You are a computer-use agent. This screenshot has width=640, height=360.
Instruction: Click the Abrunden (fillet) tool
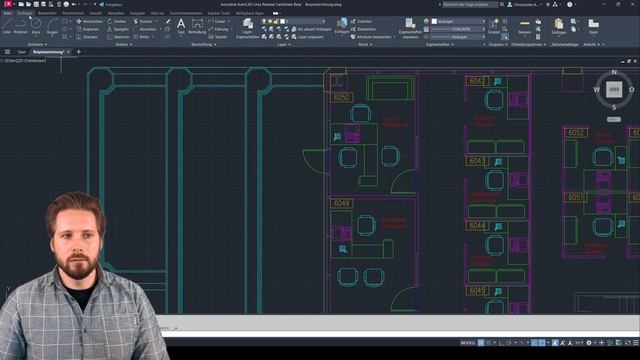click(144, 29)
